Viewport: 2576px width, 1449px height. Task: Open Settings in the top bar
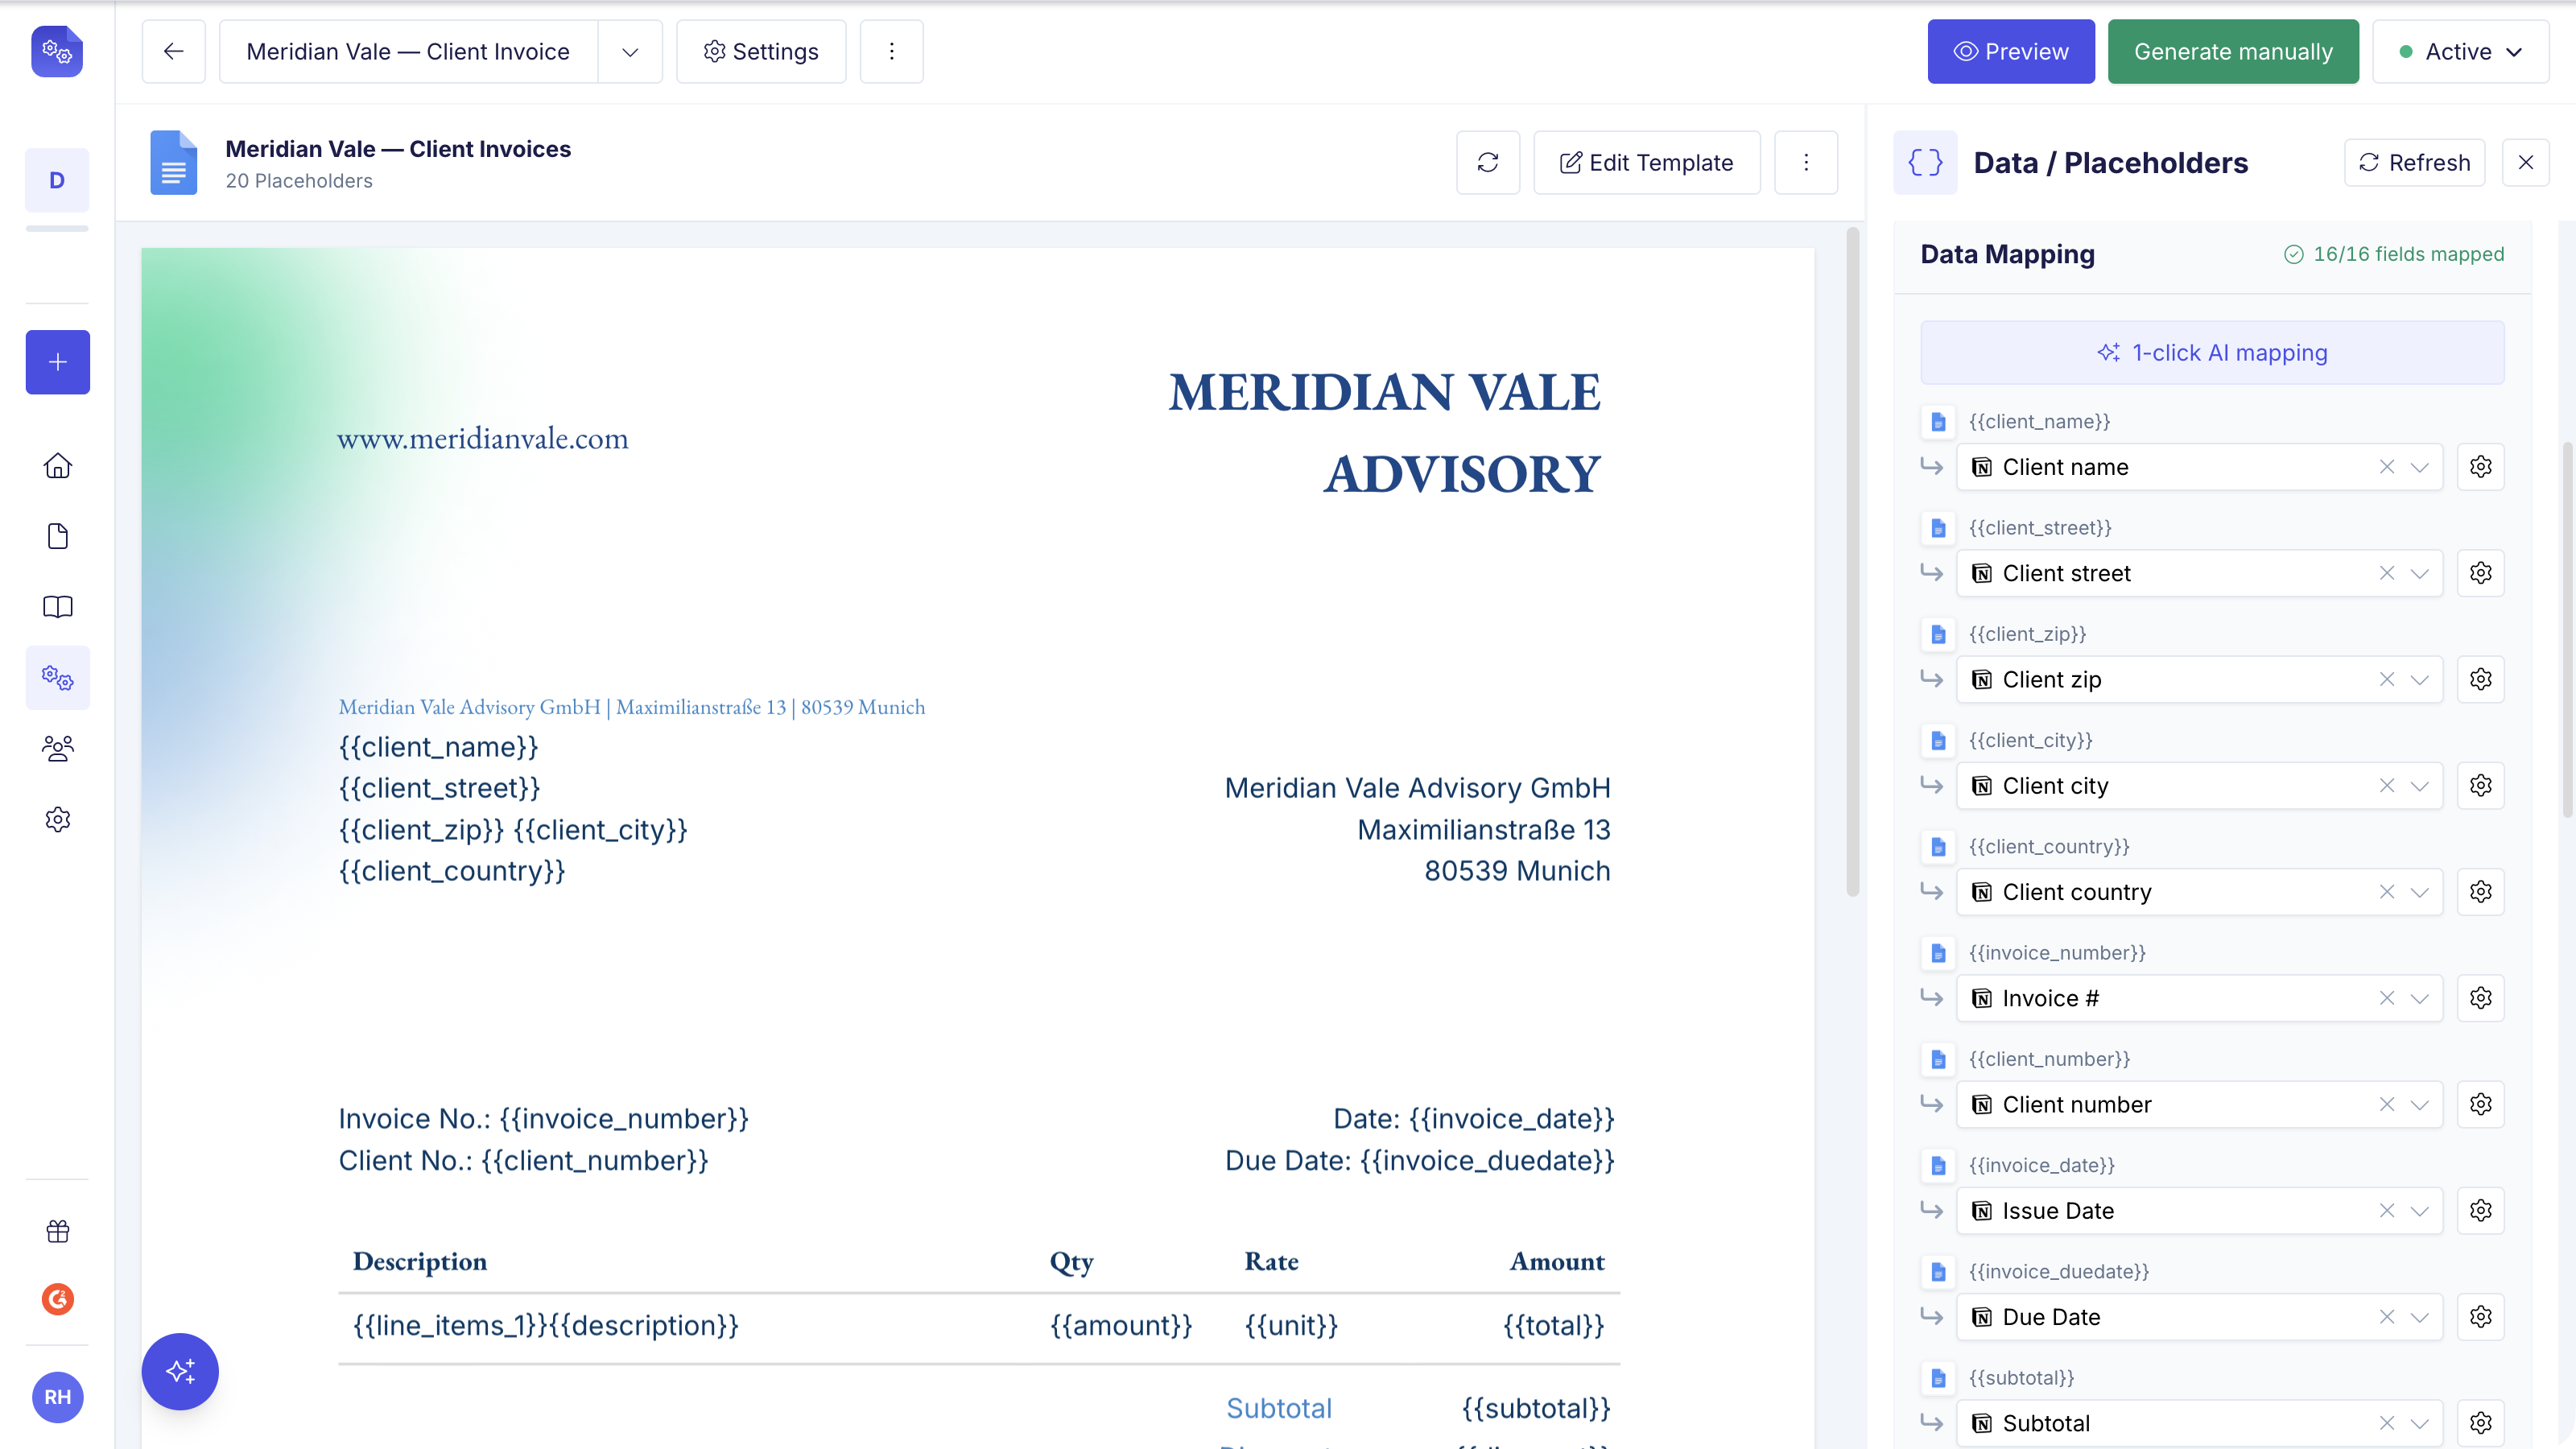tap(761, 51)
